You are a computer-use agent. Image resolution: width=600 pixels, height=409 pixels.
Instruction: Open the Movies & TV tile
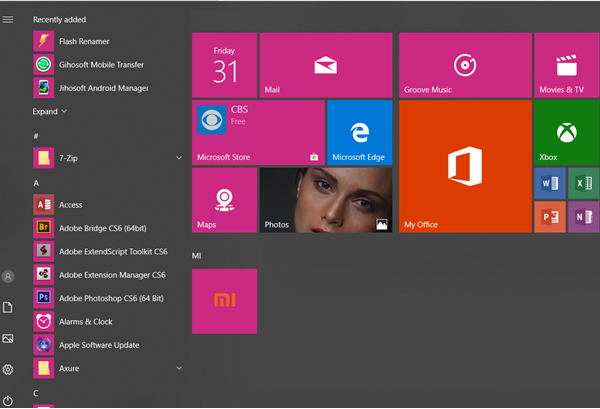567,65
